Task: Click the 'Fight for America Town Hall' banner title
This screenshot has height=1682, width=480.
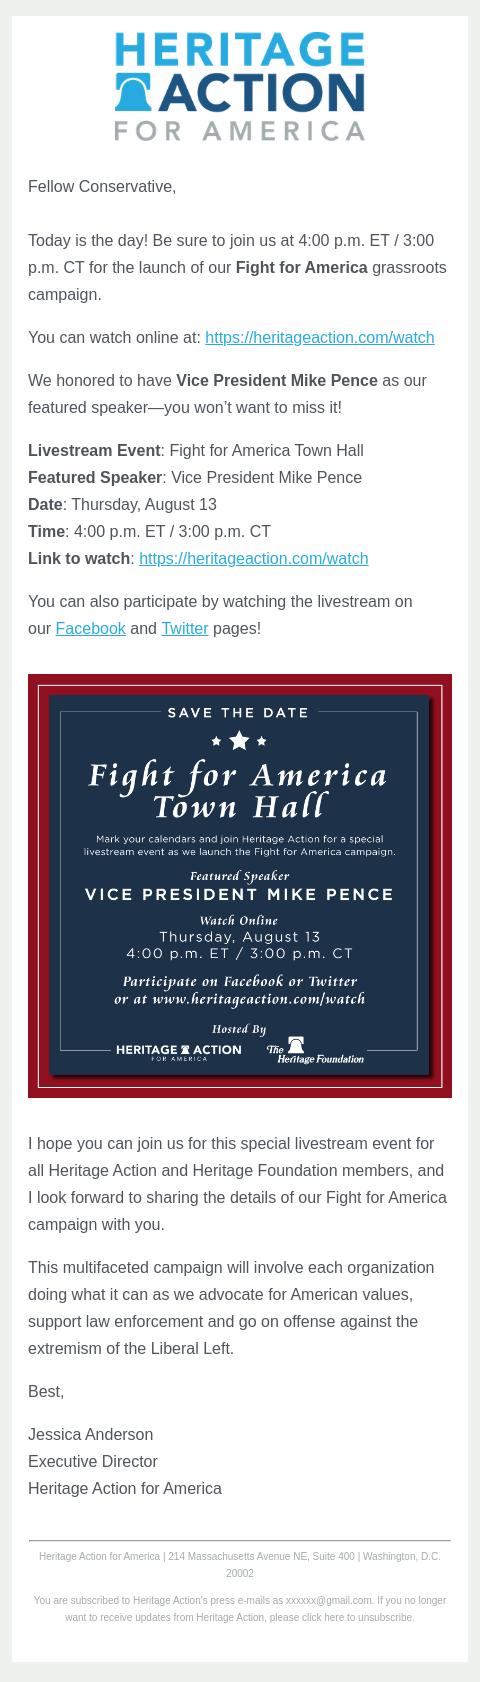Action: 238,790
